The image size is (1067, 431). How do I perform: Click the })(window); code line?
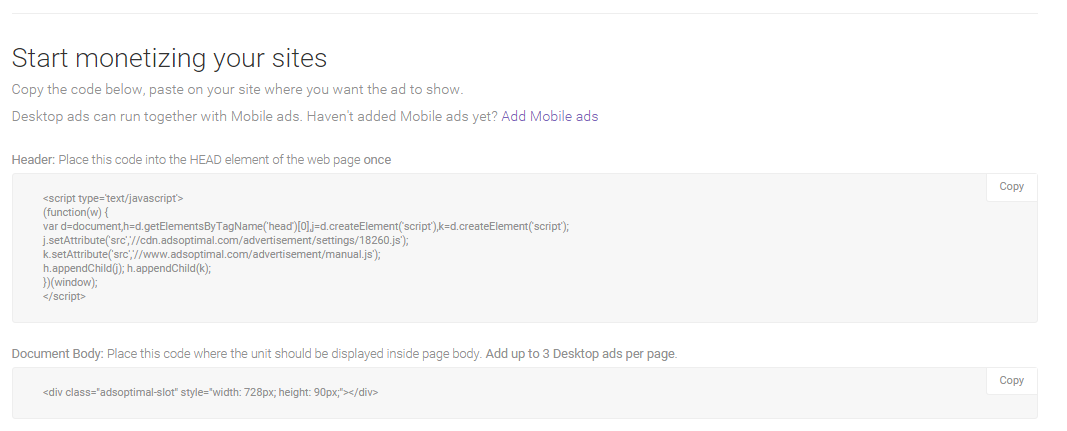70,283
